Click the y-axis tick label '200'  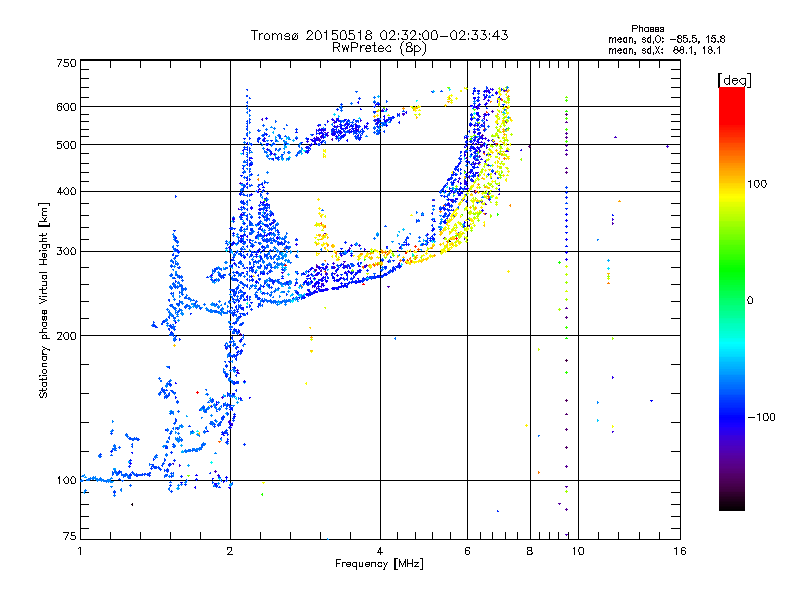tap(67, 336)
